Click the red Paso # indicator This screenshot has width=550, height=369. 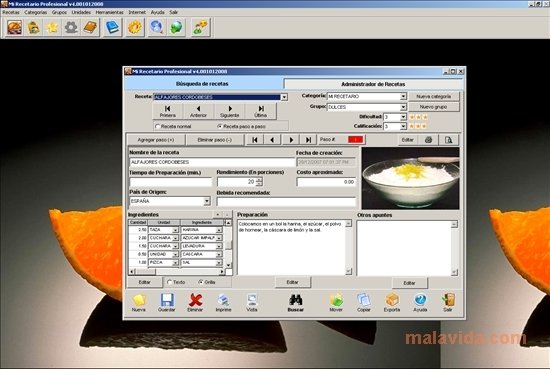point(356,140)
